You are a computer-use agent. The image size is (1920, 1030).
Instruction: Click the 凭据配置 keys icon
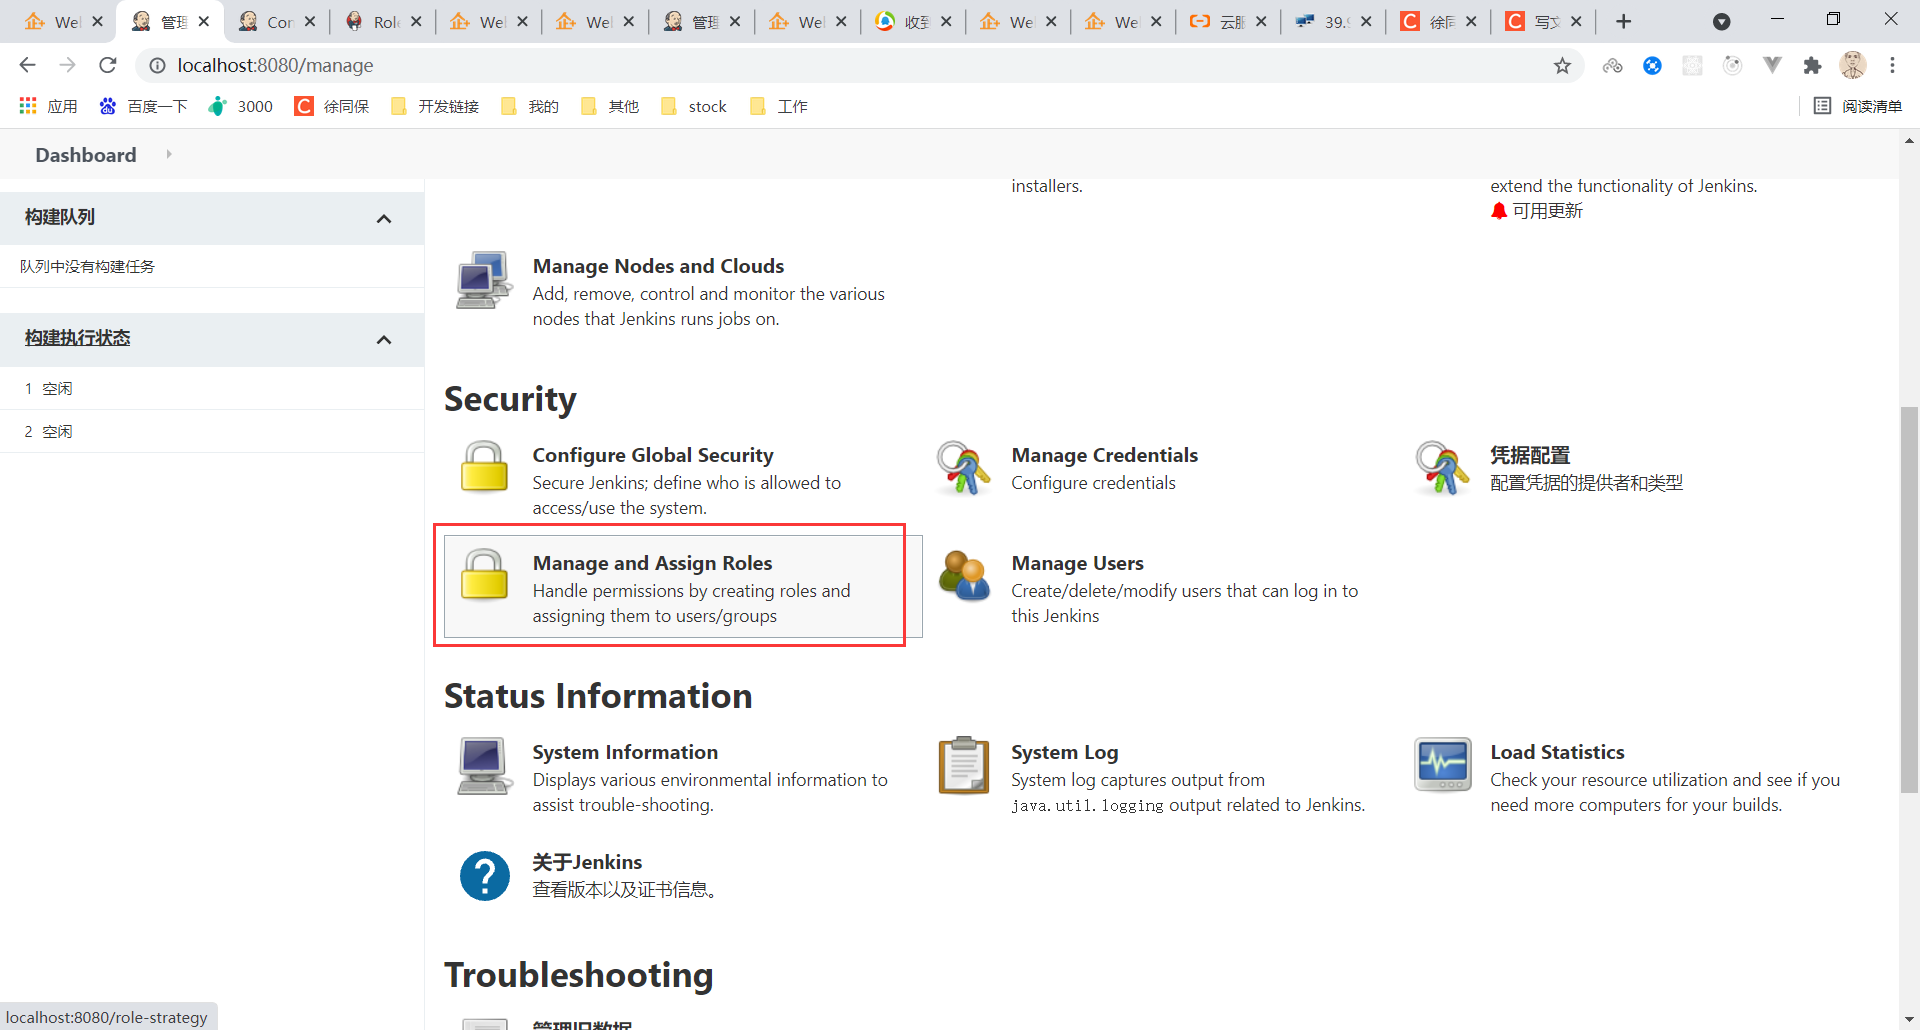tap(1442, 468)
